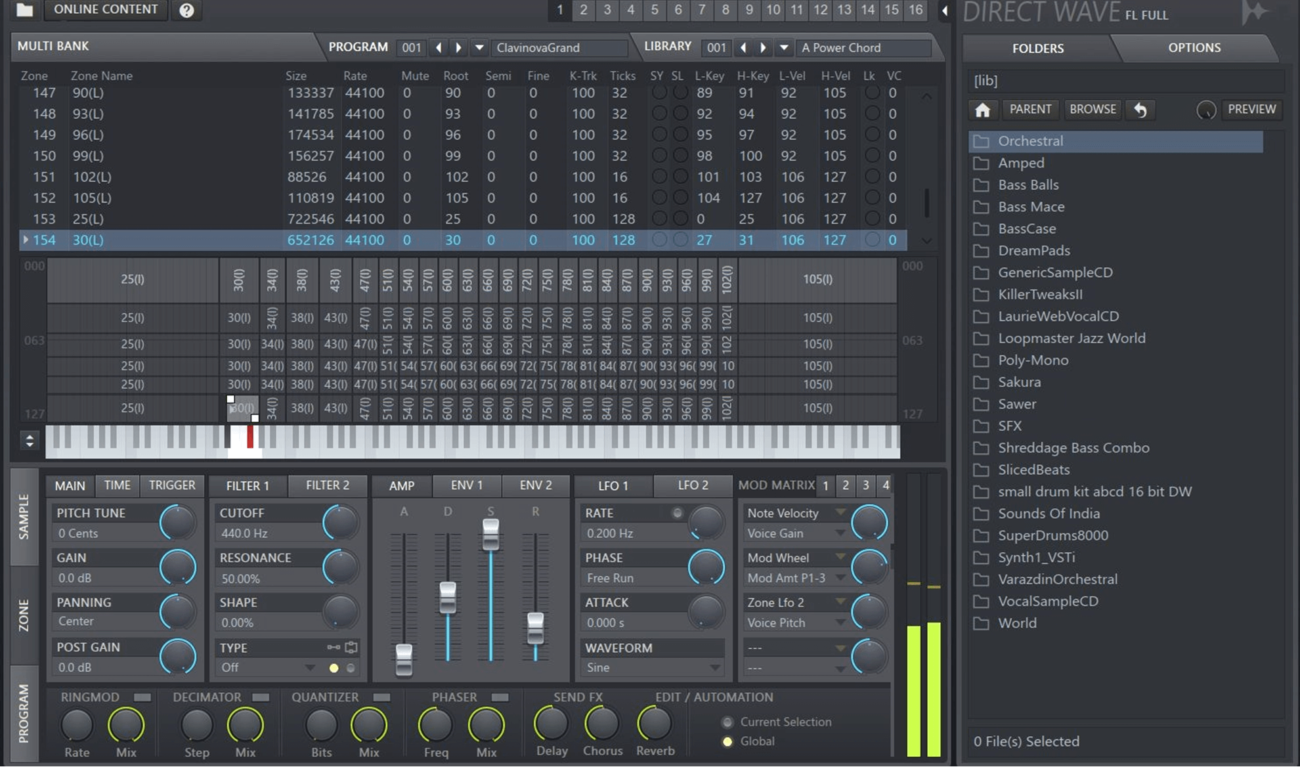The image size is (1300, 767).
Task: Click the filter link icon next to TYPE
Action: point(333,648)
